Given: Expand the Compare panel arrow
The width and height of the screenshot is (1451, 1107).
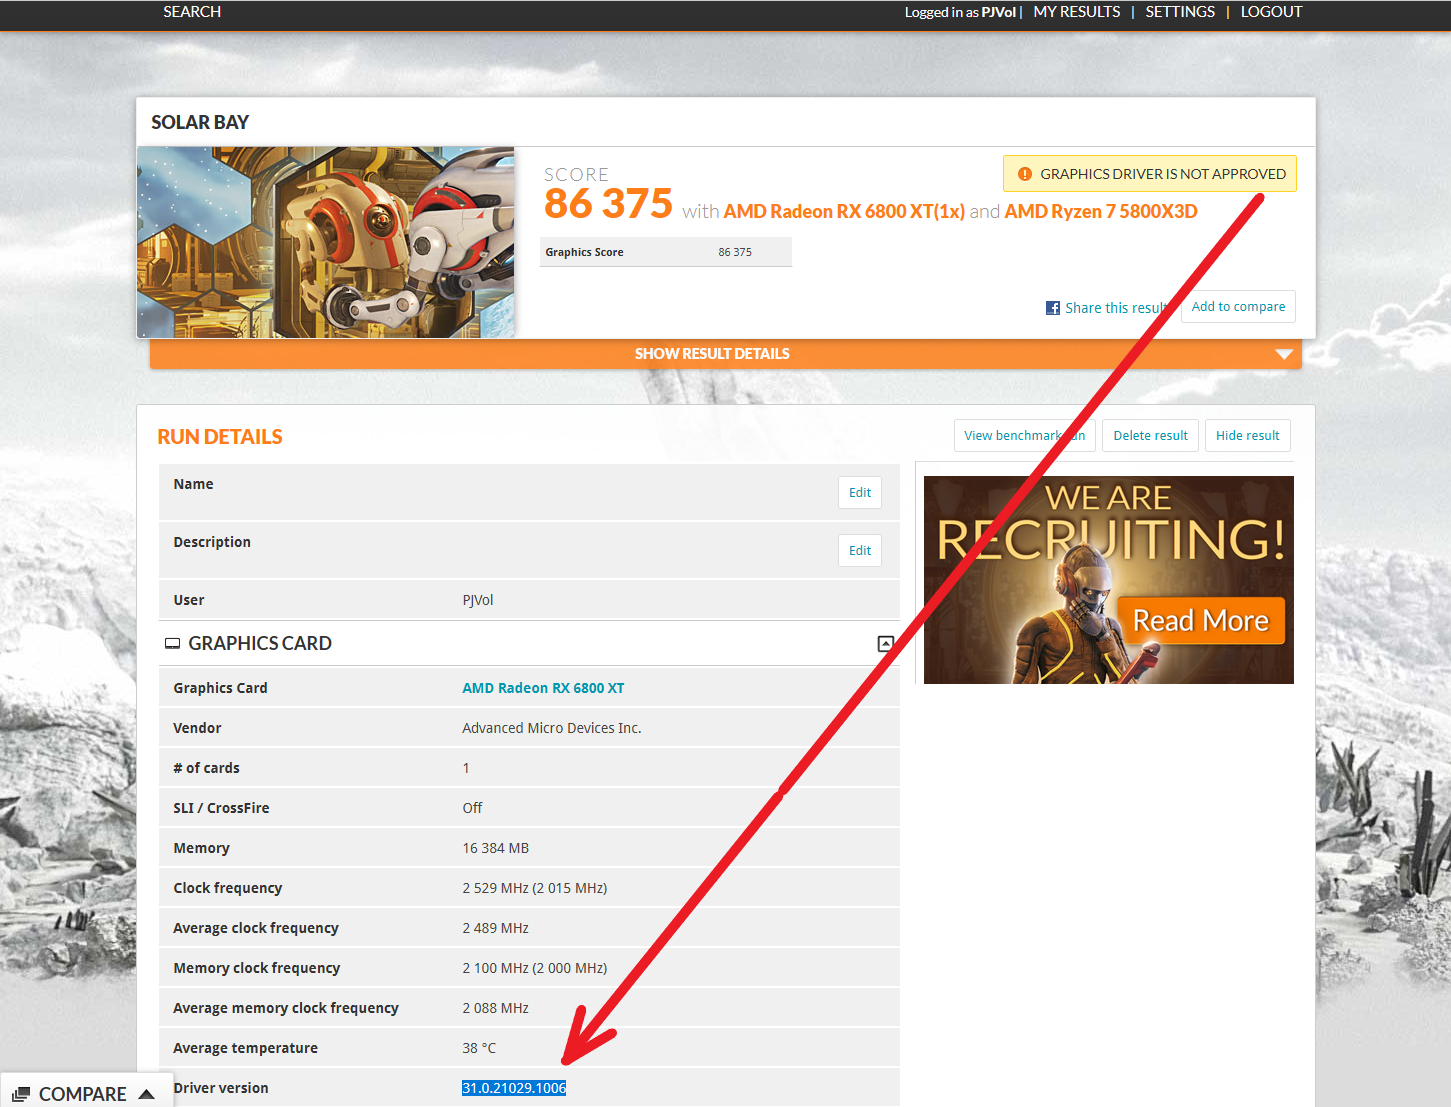Looking at the screenshot, I should (x=147, y=1094).
